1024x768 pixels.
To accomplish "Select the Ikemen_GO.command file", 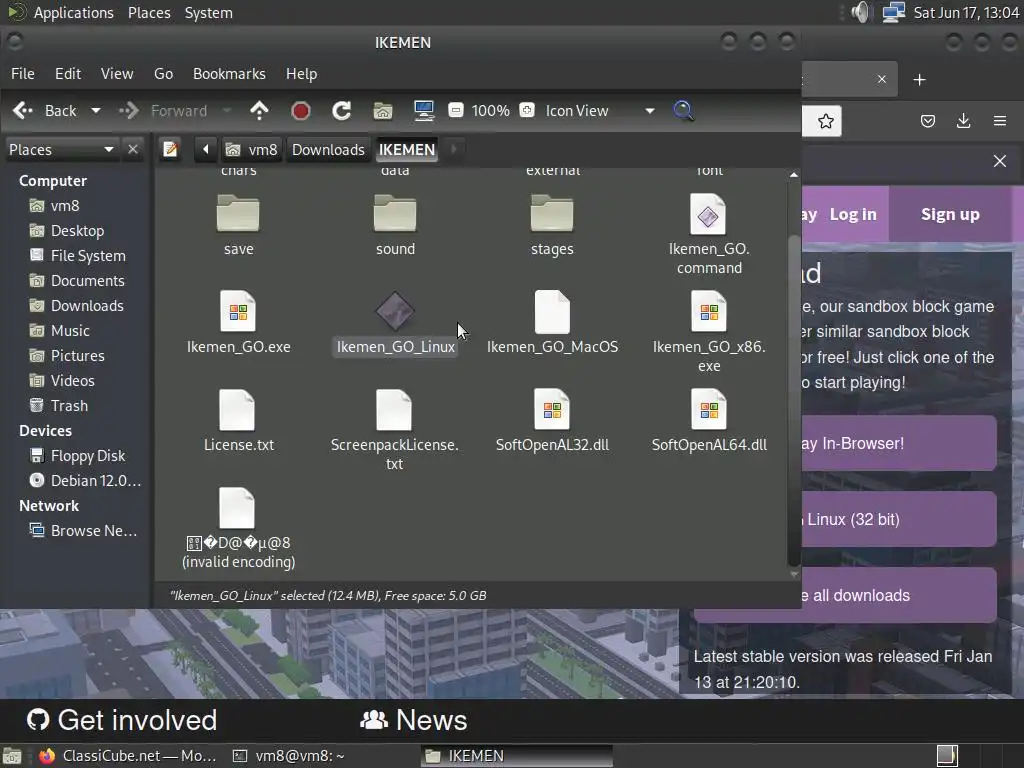I will coord(709,234).
